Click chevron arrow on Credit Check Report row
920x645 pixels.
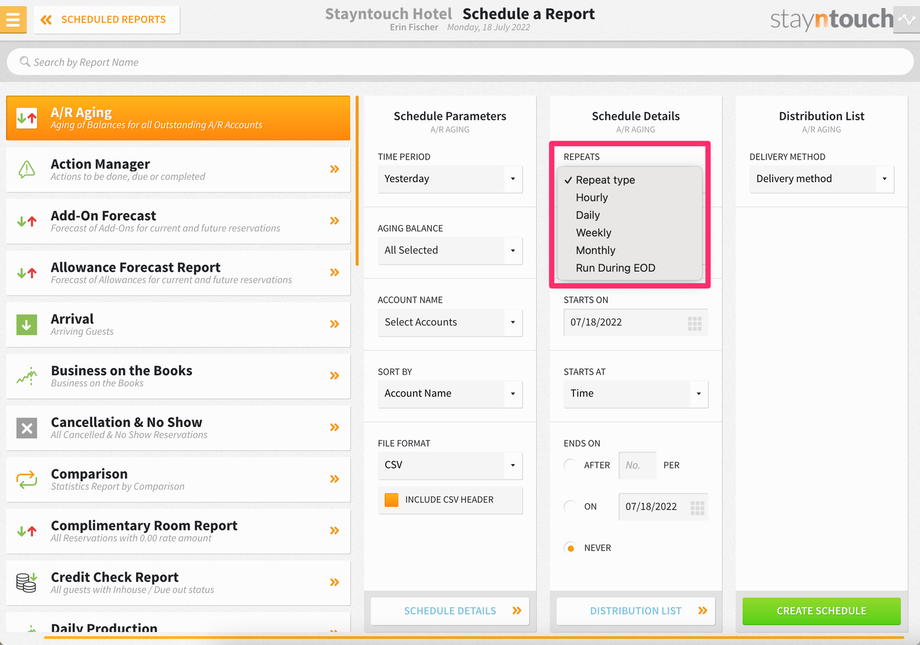(334, 582)
